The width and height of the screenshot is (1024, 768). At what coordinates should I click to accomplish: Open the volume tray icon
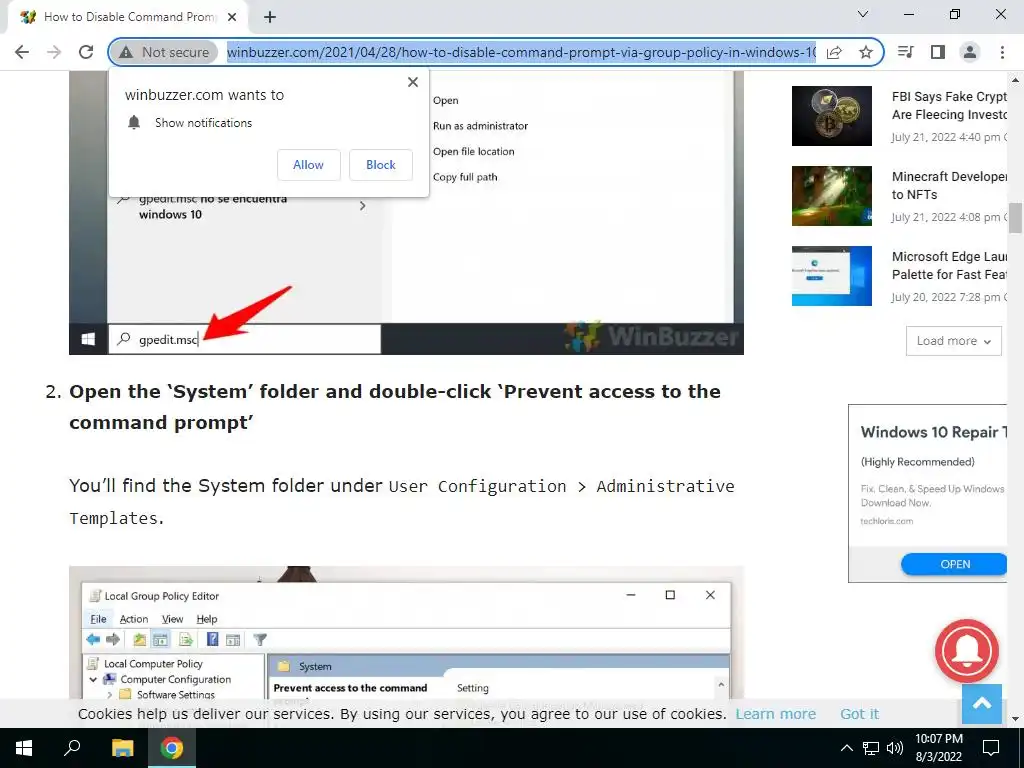[895, 748]
